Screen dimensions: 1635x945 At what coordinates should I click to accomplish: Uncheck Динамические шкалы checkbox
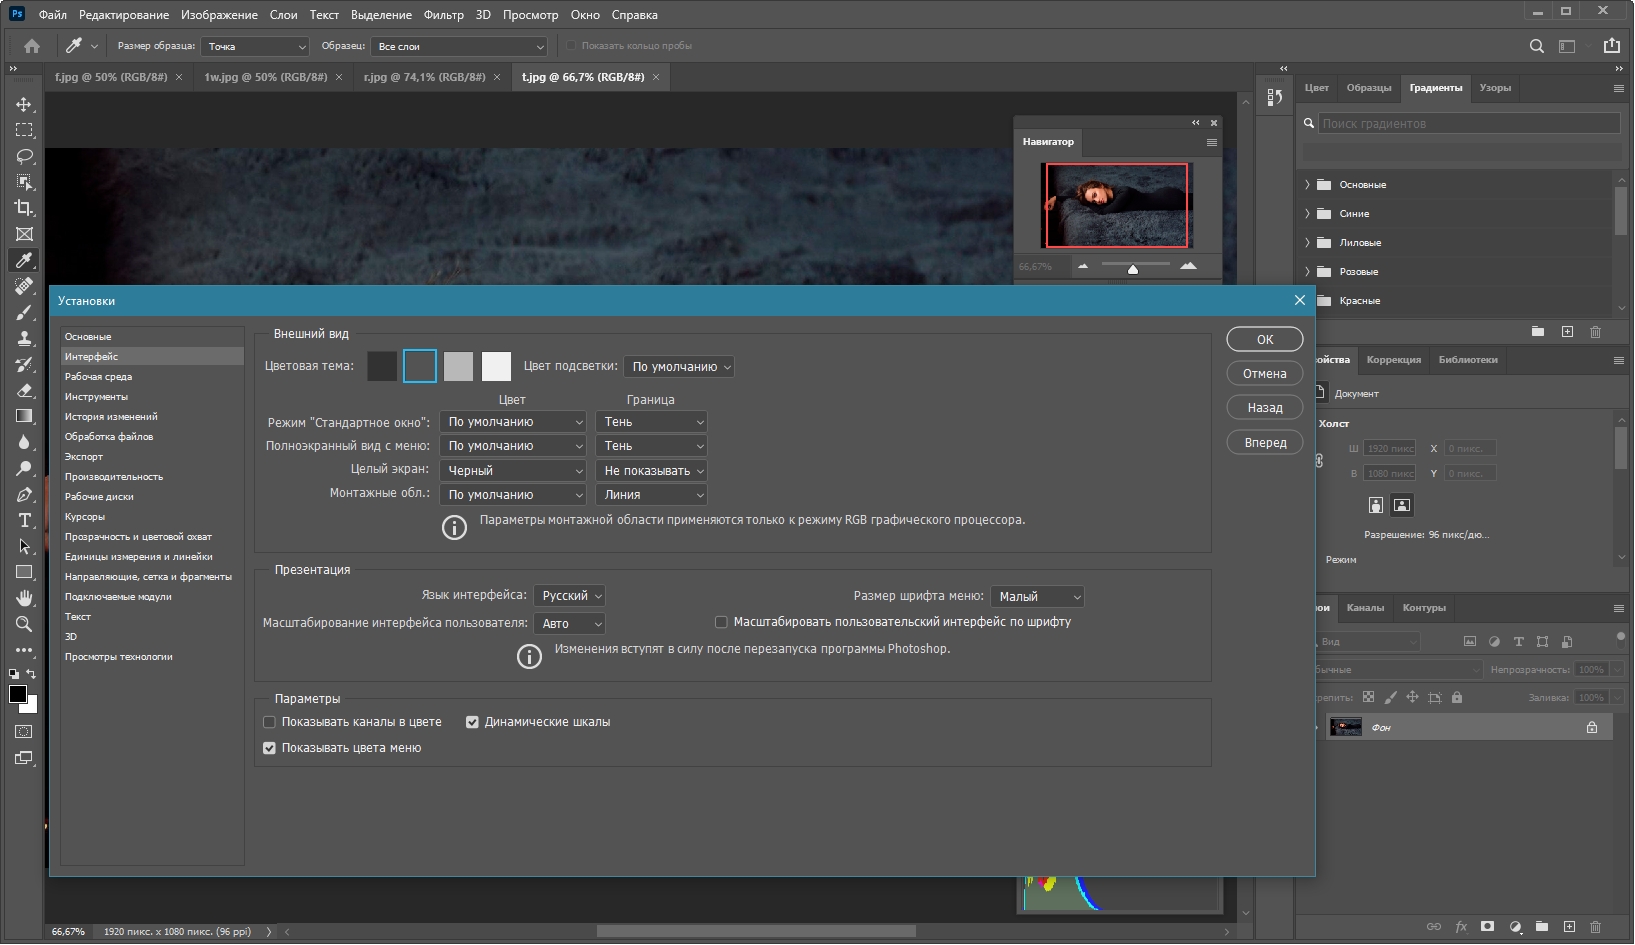pos(472,722)
